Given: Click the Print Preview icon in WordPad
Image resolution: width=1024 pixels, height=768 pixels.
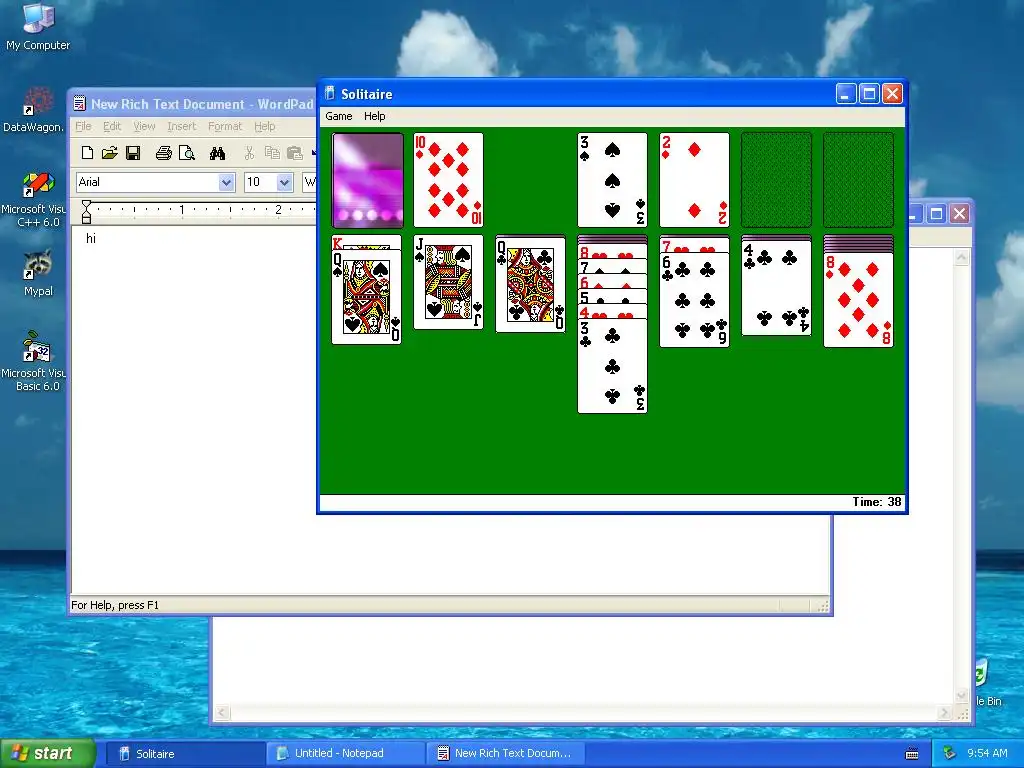Looking at the screenshot, I should point(187,153).
